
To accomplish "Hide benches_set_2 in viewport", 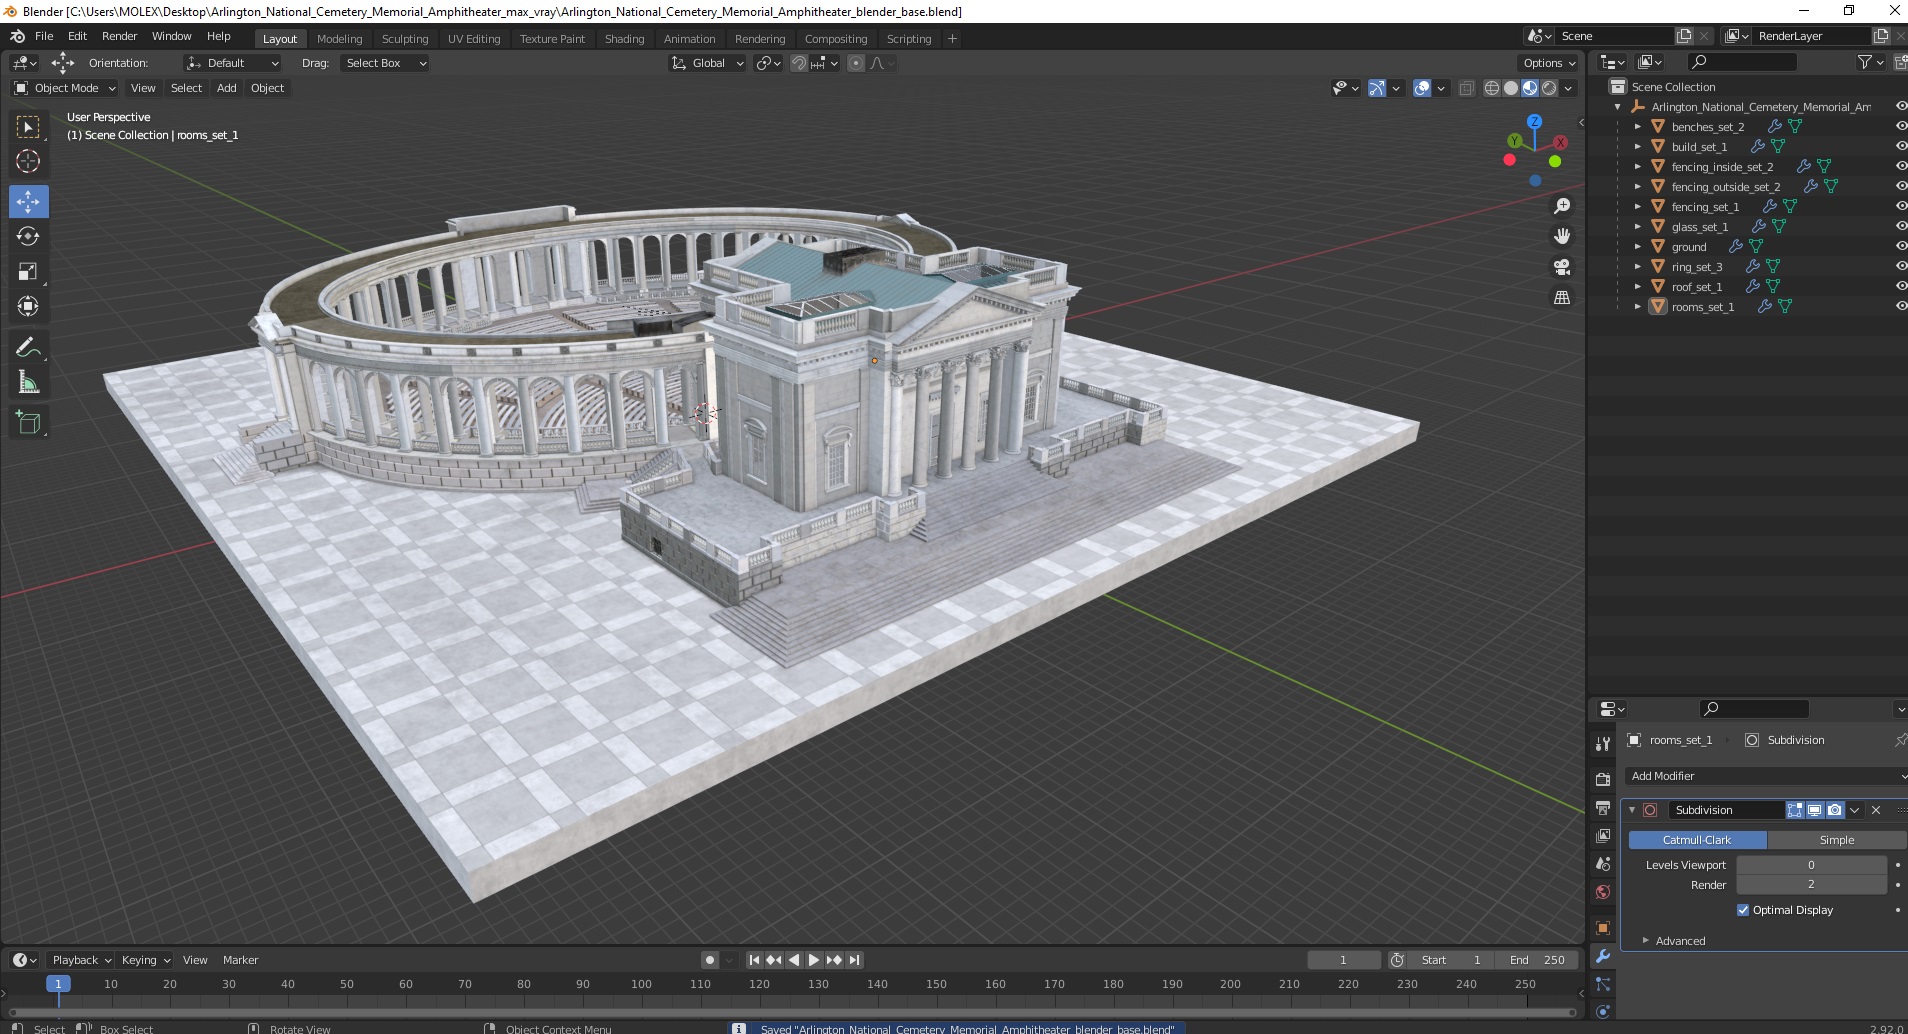I will click(1900, 127).
